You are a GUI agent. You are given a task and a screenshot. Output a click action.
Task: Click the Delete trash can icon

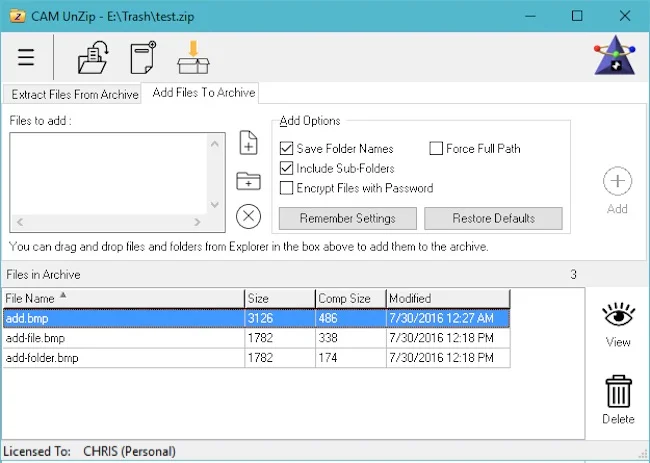click(618, 392)
